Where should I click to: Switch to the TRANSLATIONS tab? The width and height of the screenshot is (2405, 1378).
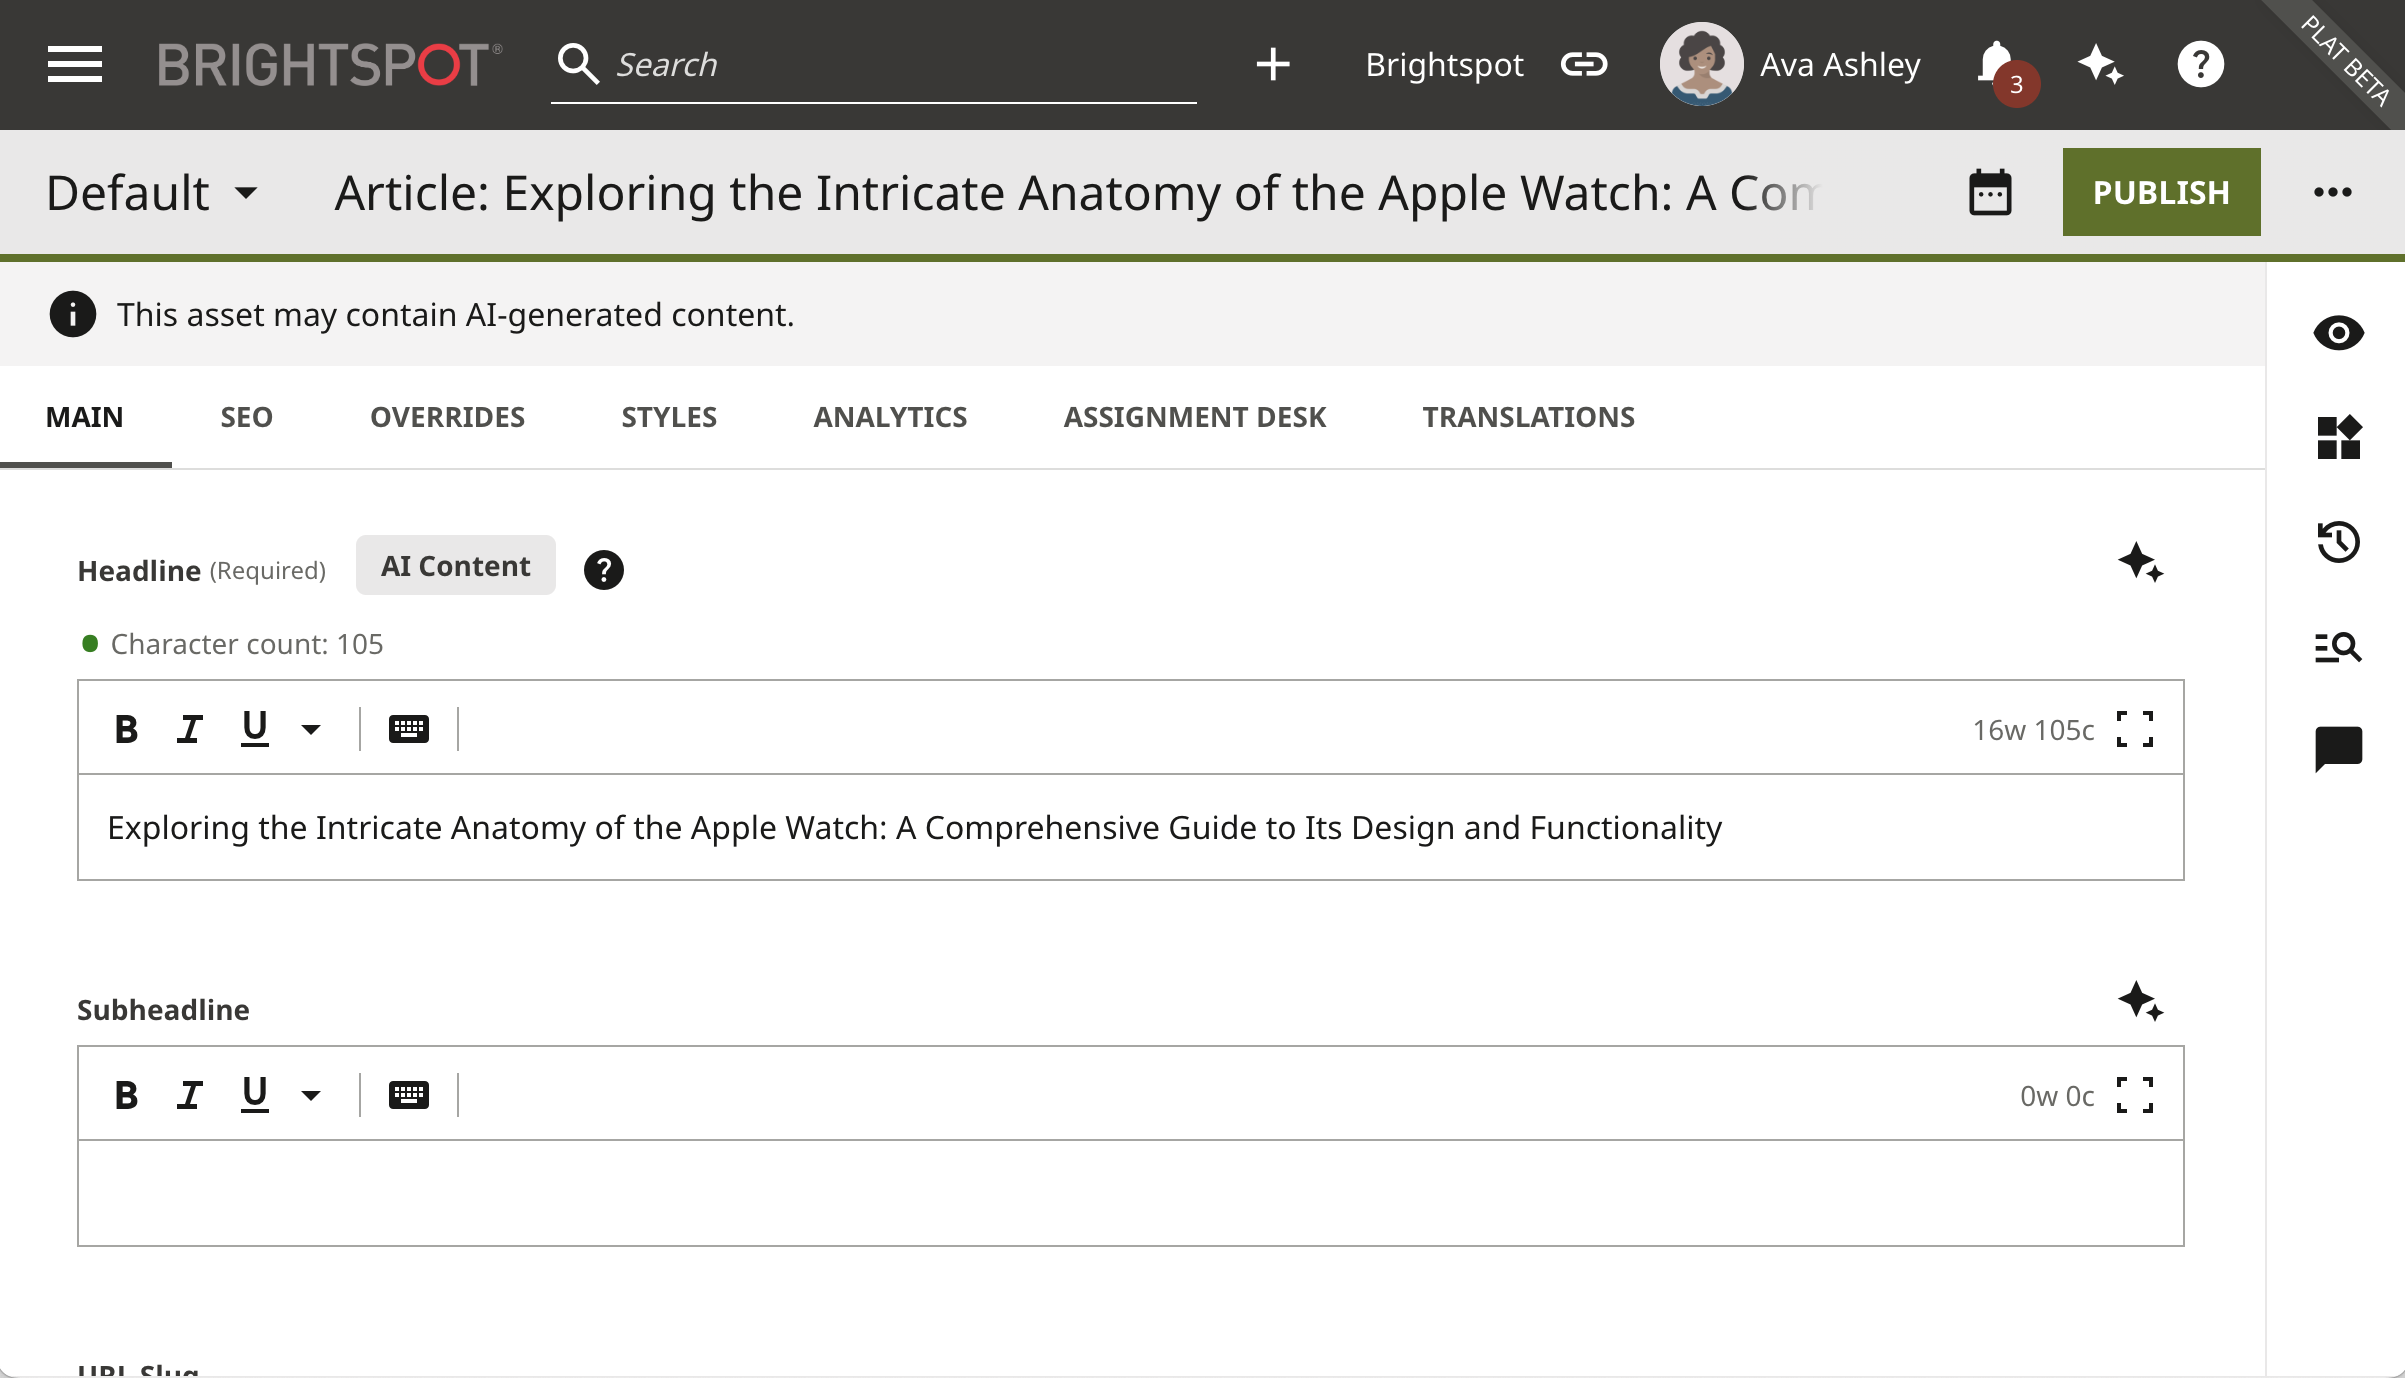point(1528,417)
